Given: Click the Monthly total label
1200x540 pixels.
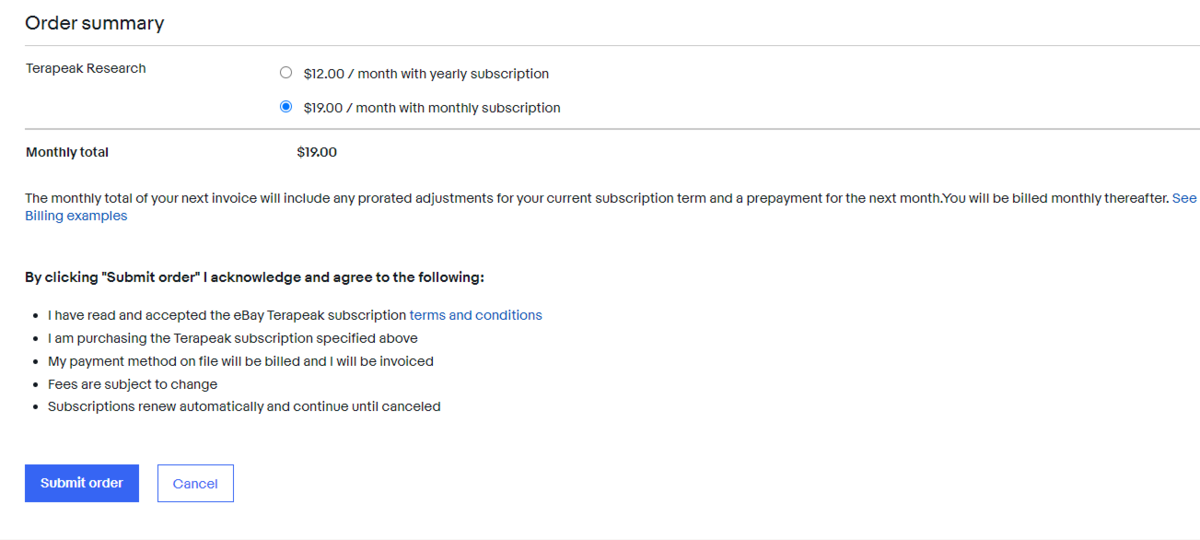Looking at the screenshot, I should click(67, 152).
